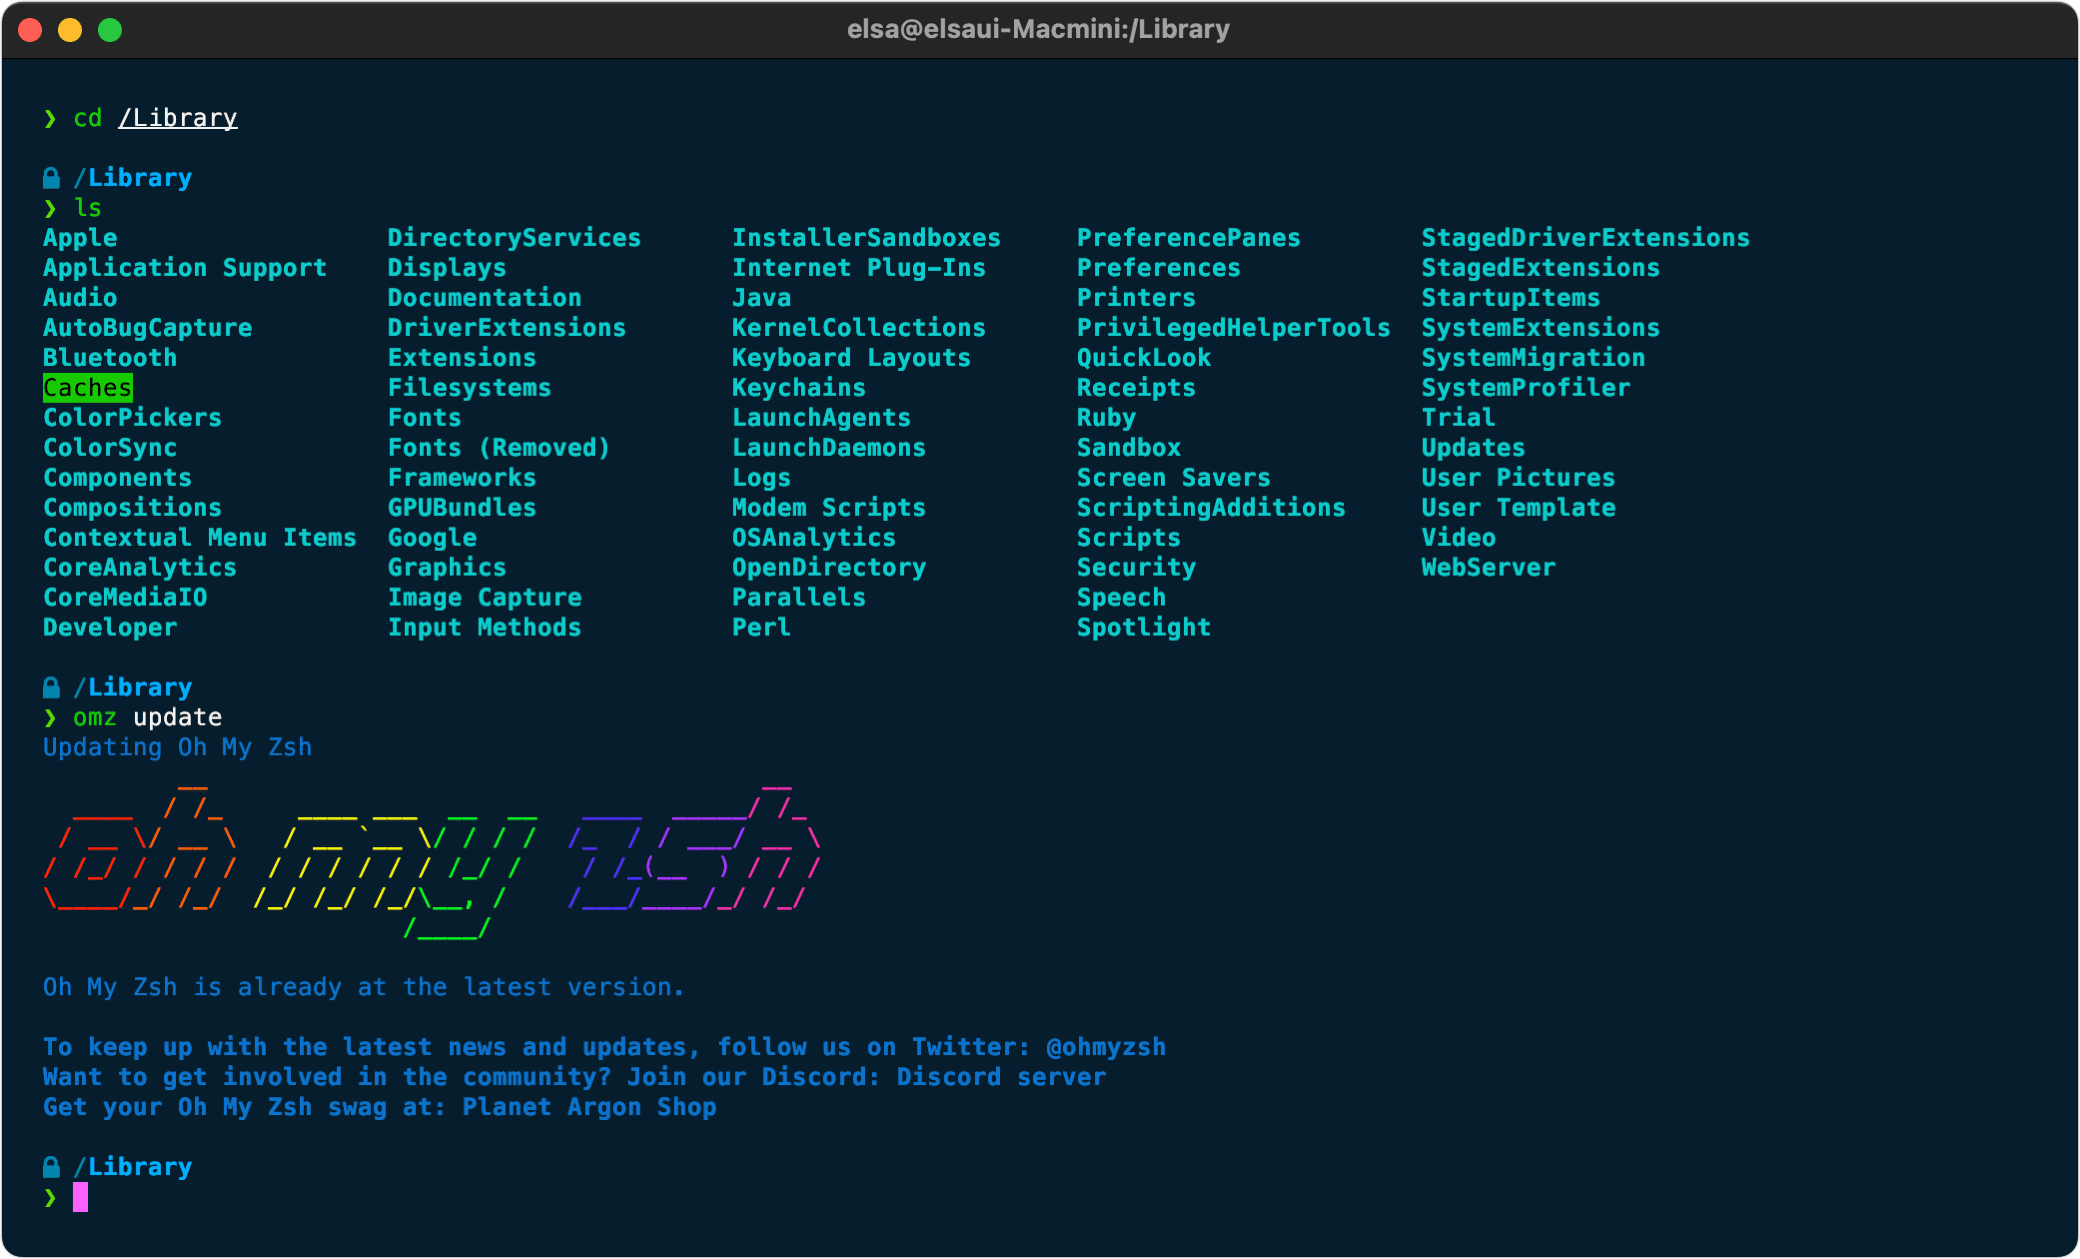Click the underlined /Library path argument
Viewport: 2080px width, 1259px height.
[x=178, y=119]
